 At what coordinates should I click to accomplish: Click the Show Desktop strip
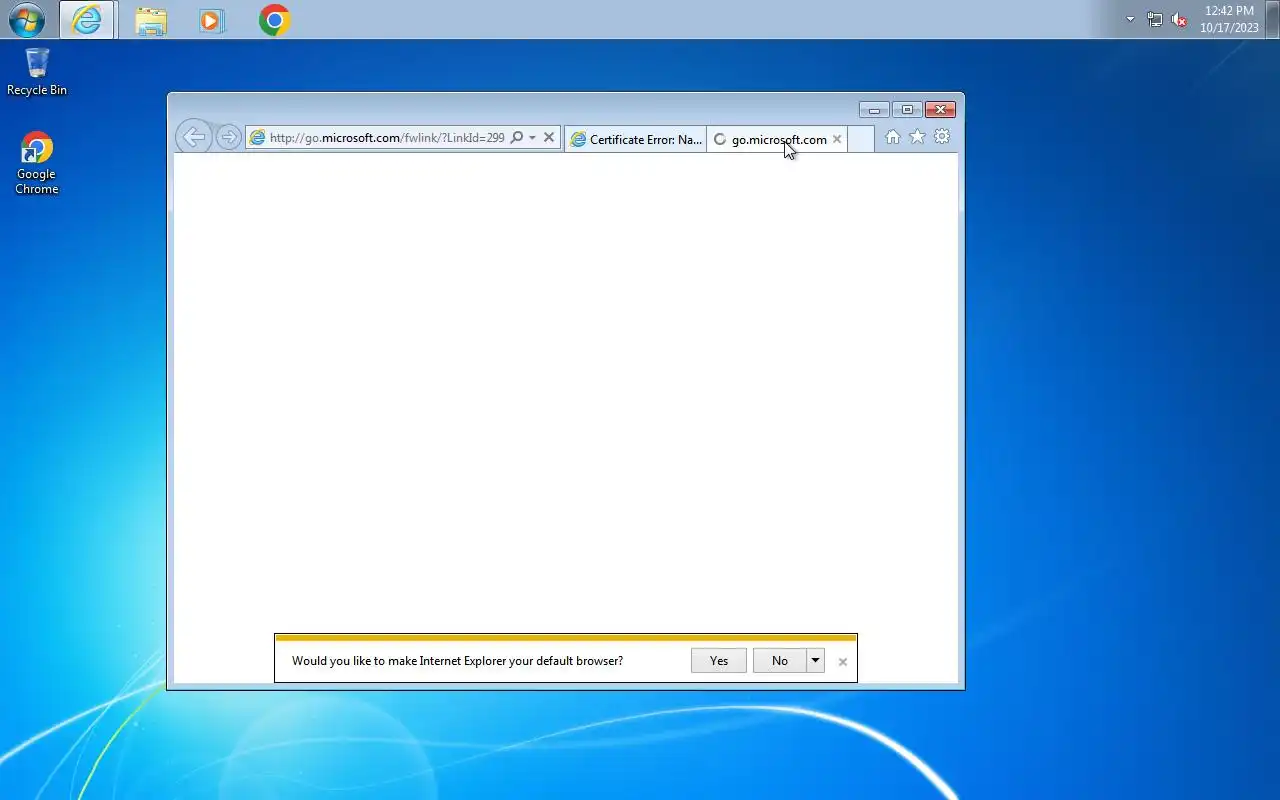(1272, 19)
